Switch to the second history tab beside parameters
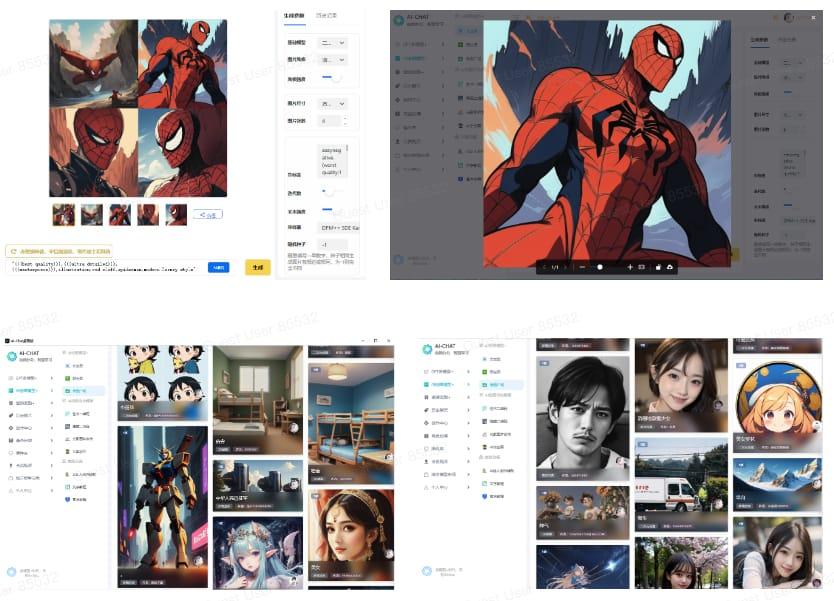 point(326,16)
